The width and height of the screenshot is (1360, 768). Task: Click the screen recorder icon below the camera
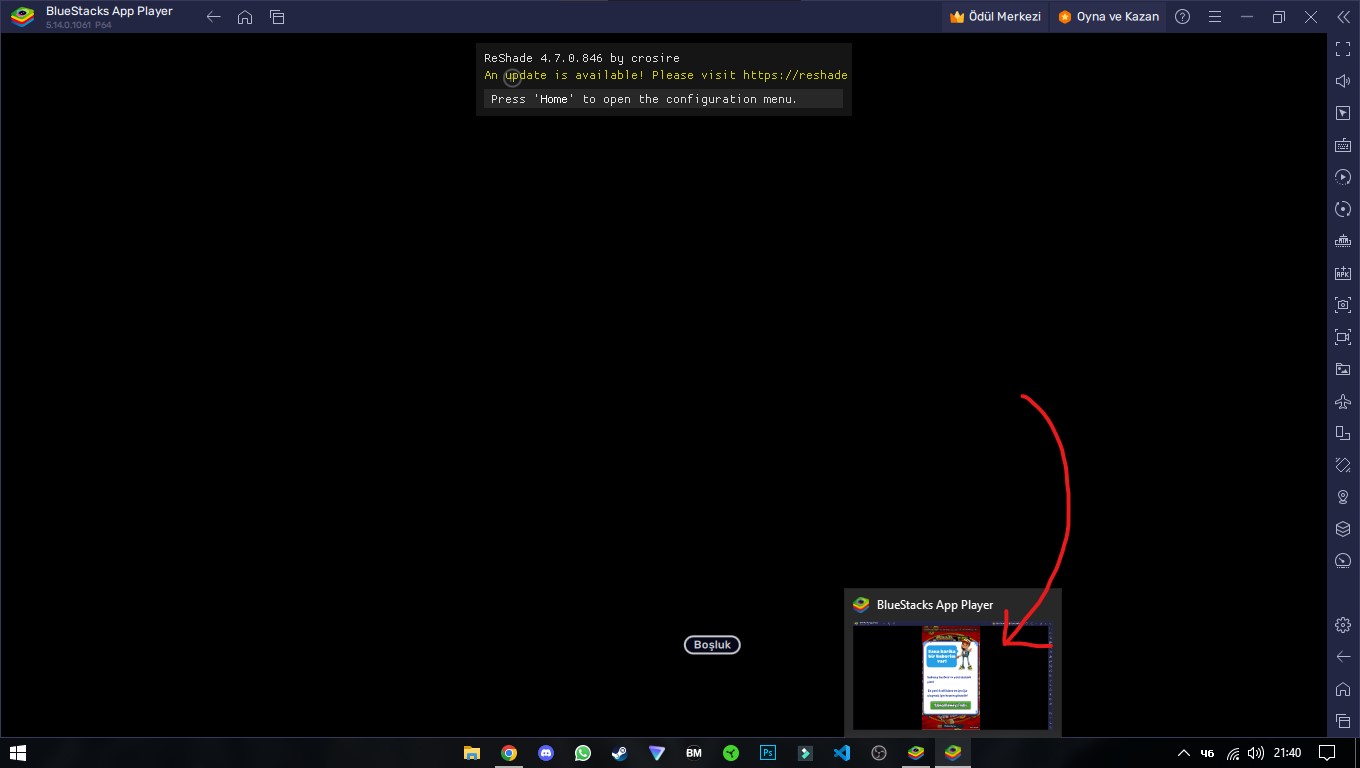1343,337
